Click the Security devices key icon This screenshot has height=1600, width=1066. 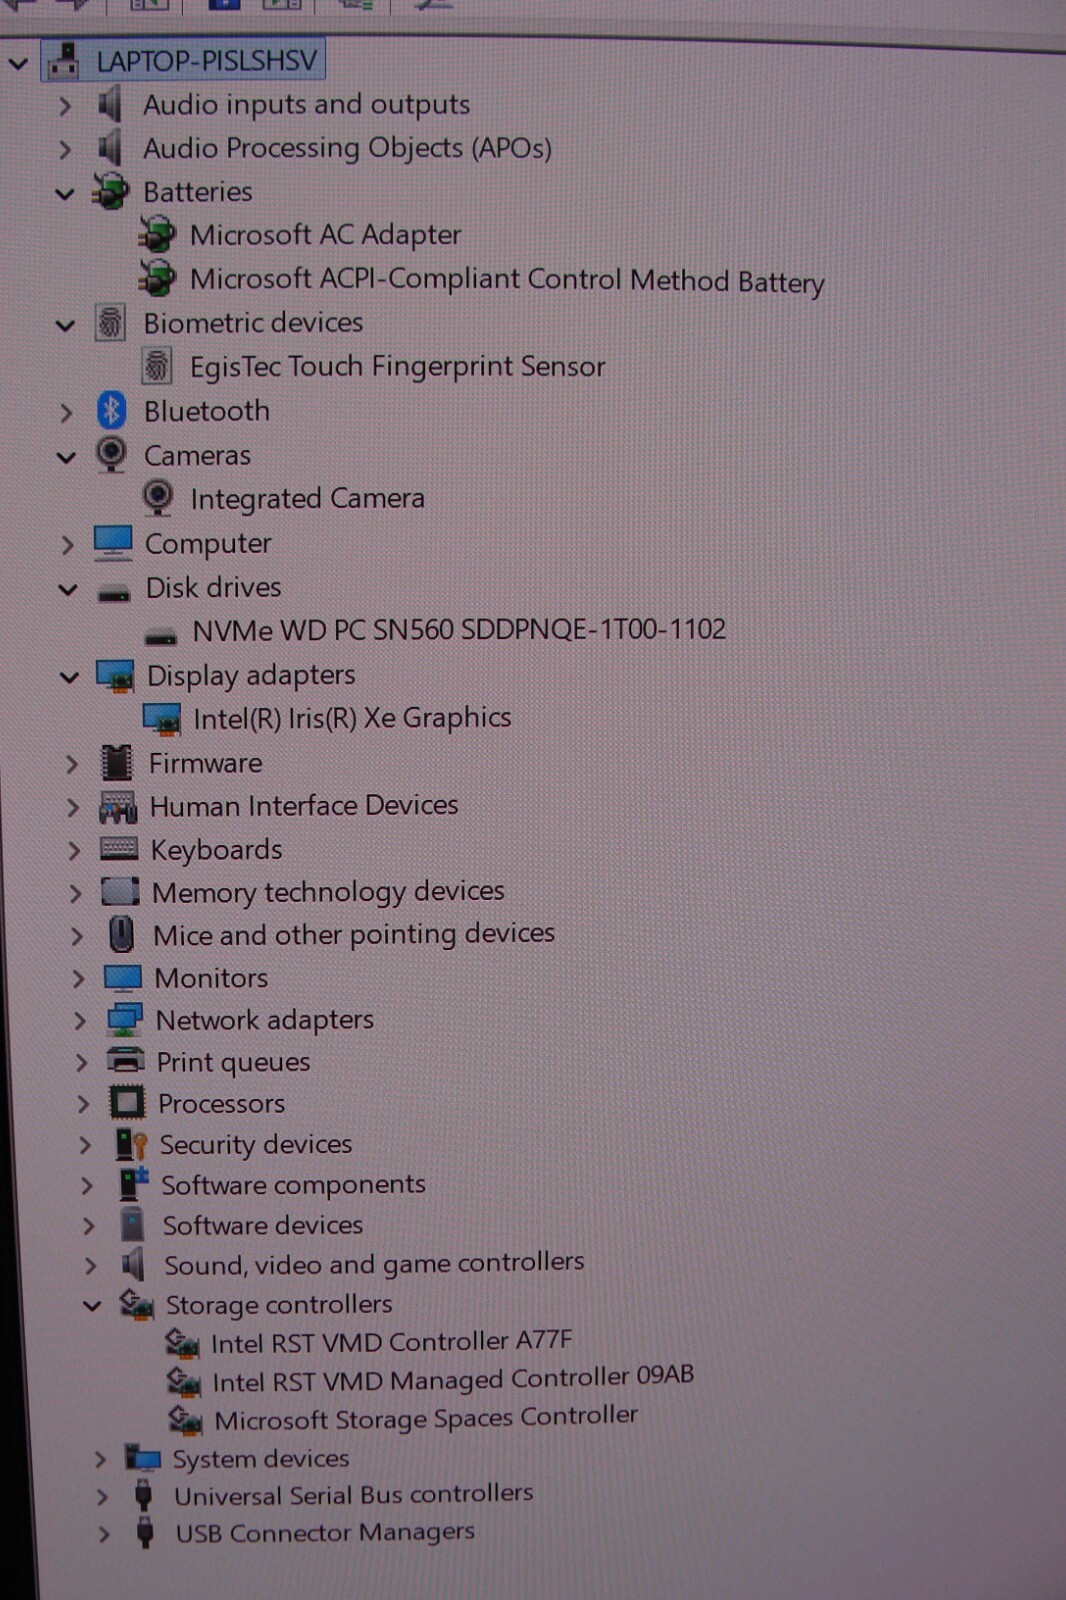click(x=131, y=1145)
